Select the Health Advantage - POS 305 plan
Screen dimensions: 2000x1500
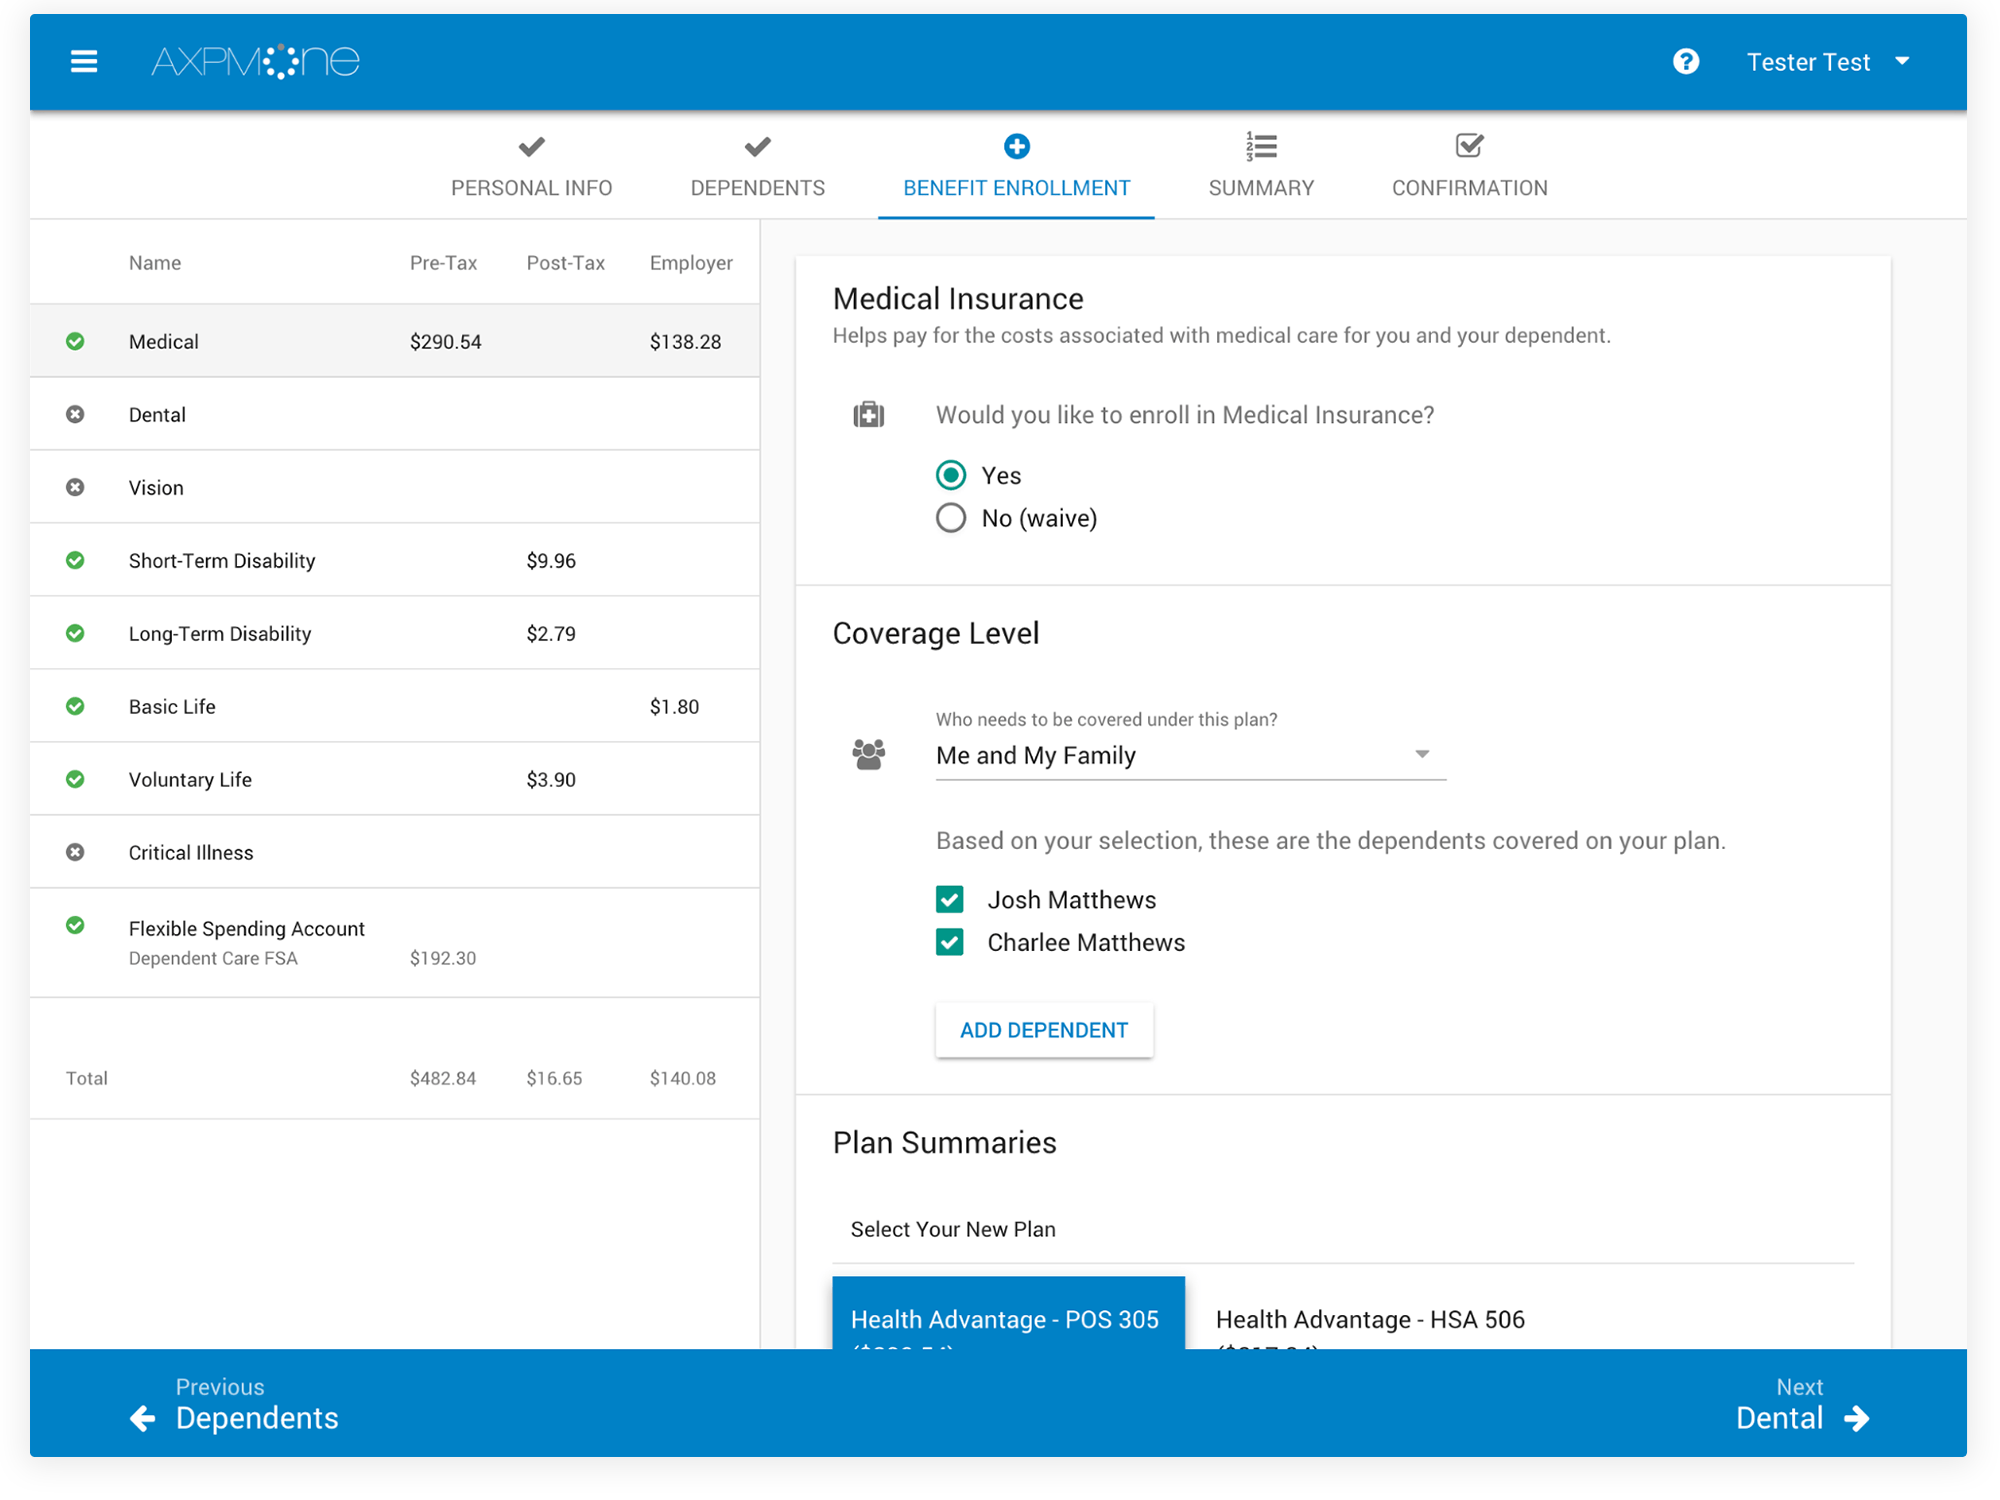(1008, 1314)
